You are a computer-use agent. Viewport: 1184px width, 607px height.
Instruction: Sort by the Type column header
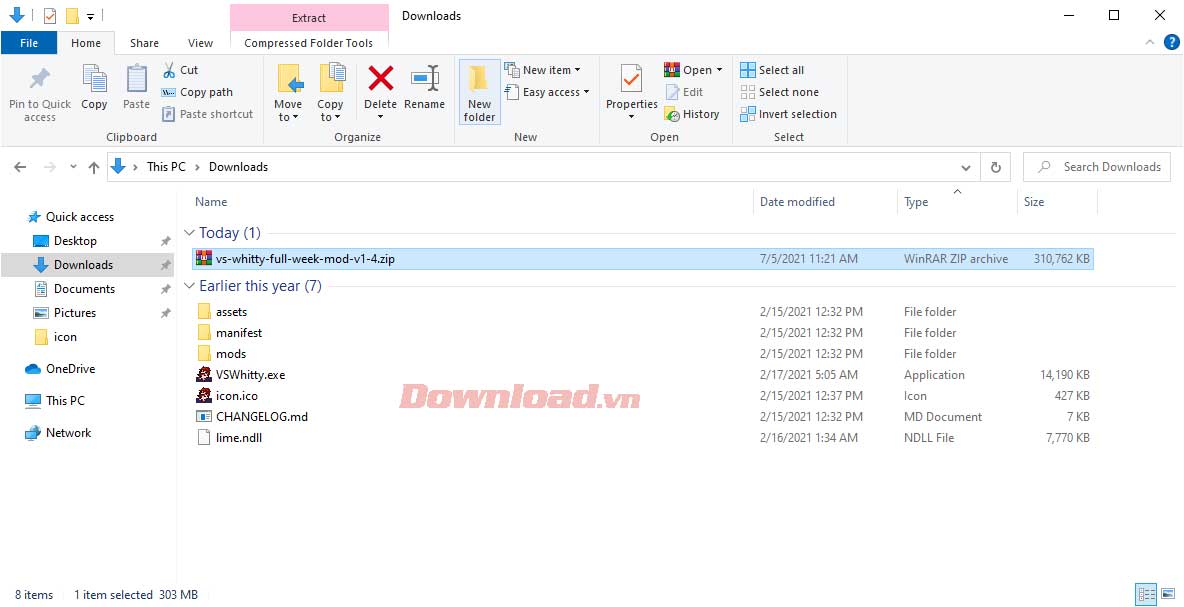pyautogui.click(x=916, y=202)
